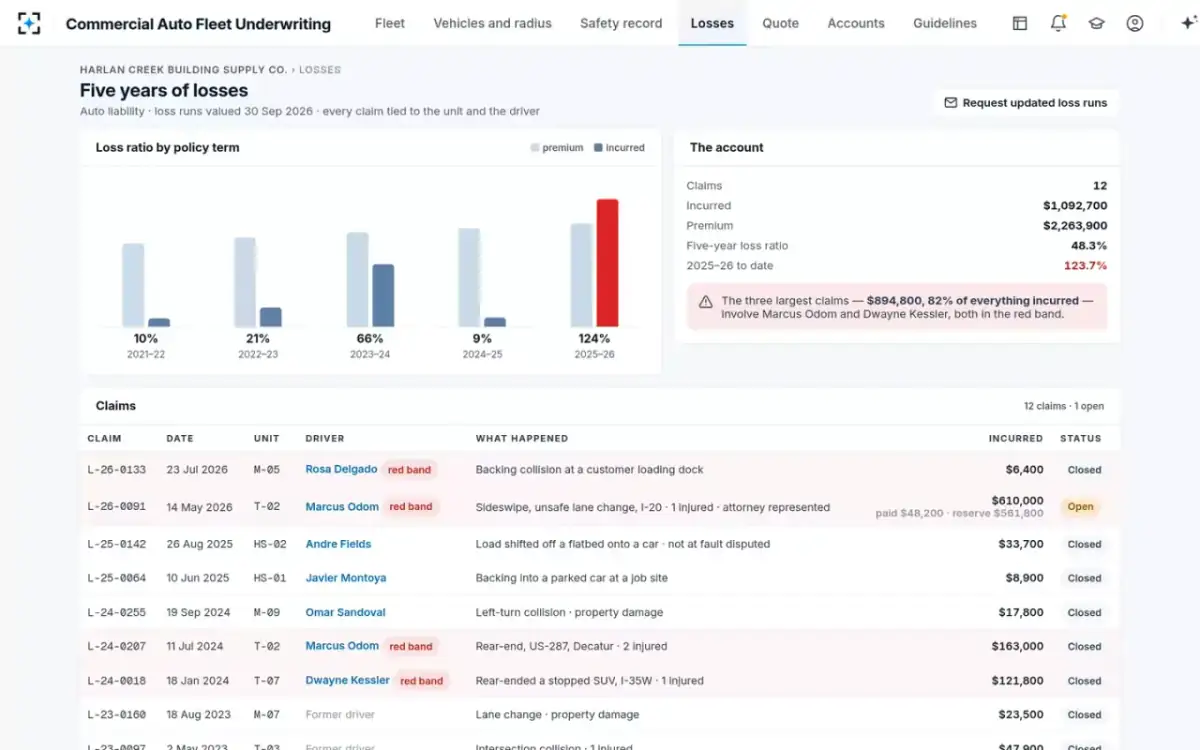The image size is (1200, 750).
Task: Open Marcus Odom on claim L-24-0207
Action: [x=342, y=646]
